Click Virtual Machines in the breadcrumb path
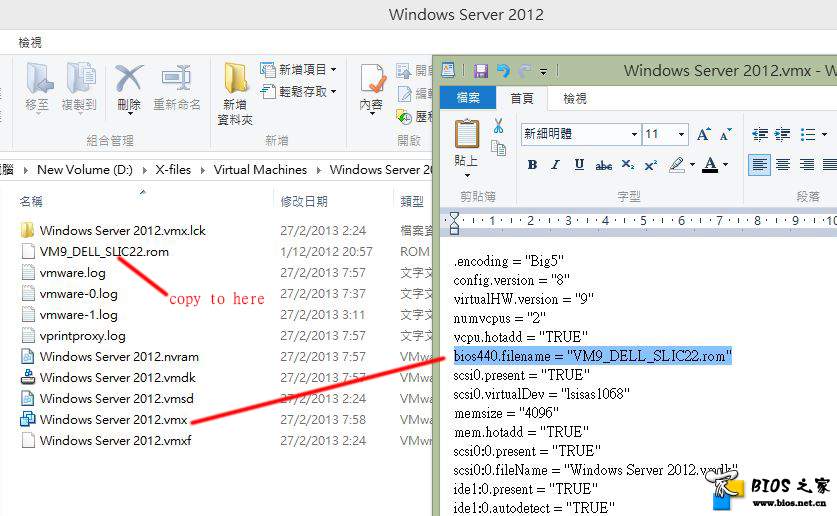The height and width of the screenshot is (516, 837). (260, 170)
